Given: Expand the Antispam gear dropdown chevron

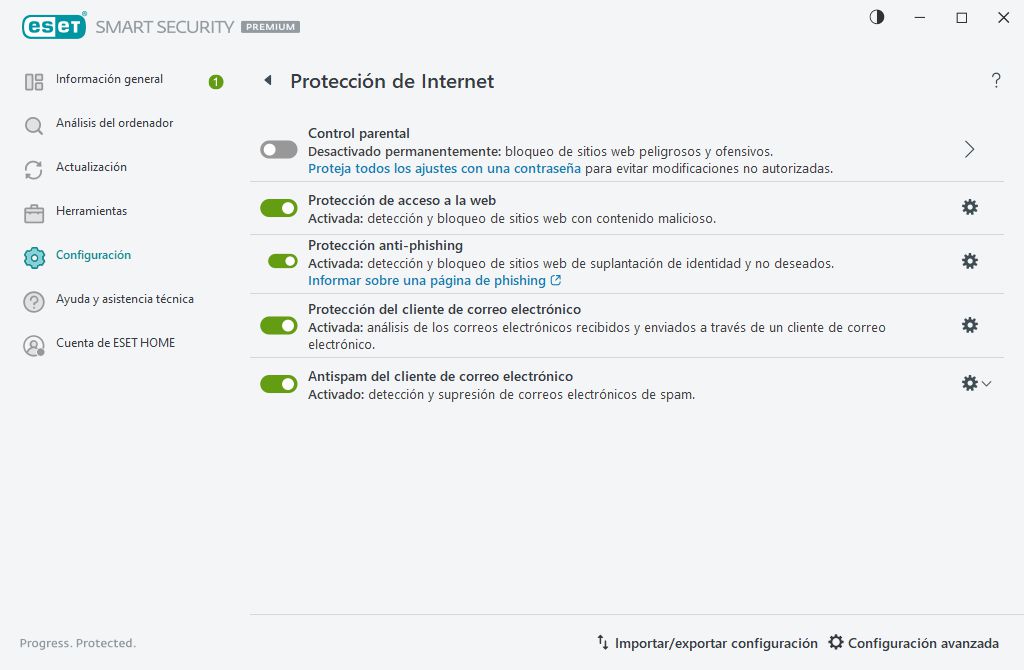Looking at the screenshot, I should [x=986, y=383].
